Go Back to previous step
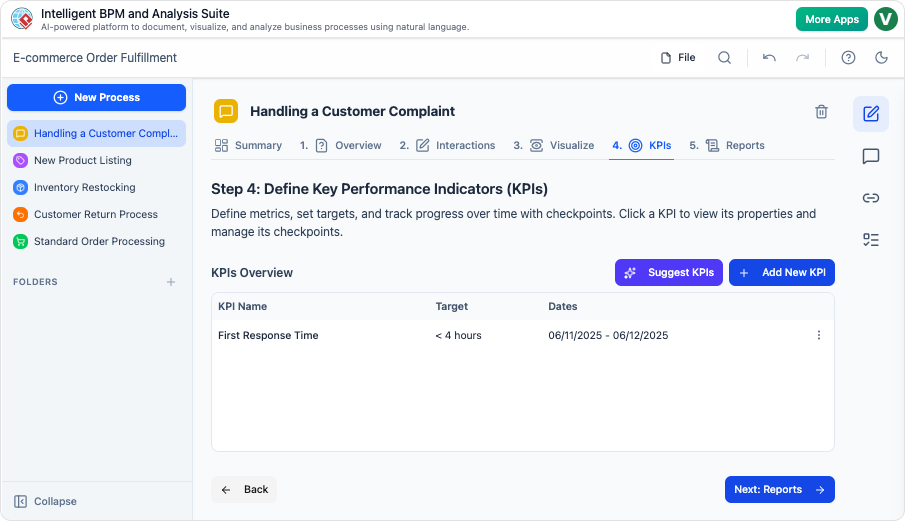The height and width of the screenshot is (521, 905). pyautogui.click(x=244, y=489)
